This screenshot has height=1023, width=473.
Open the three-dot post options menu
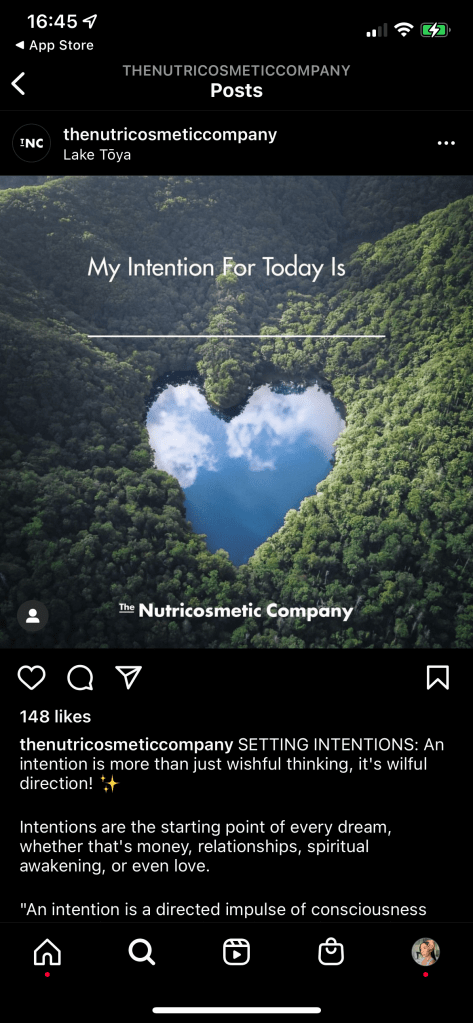(x=446, y=143)
